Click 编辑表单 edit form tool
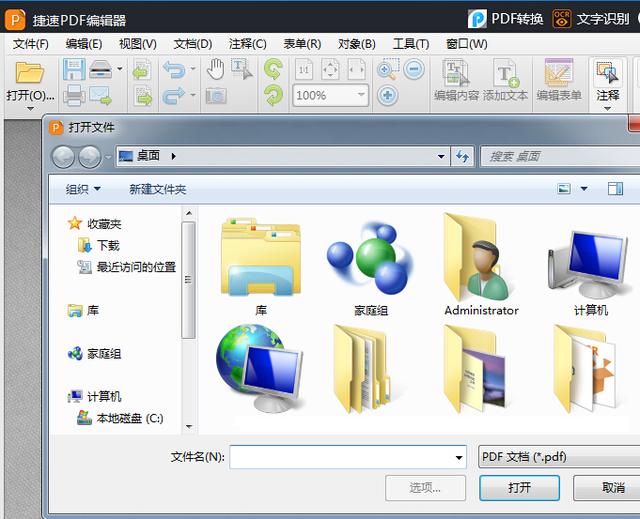Screen dimensions: 640x519 coord(559,80)
